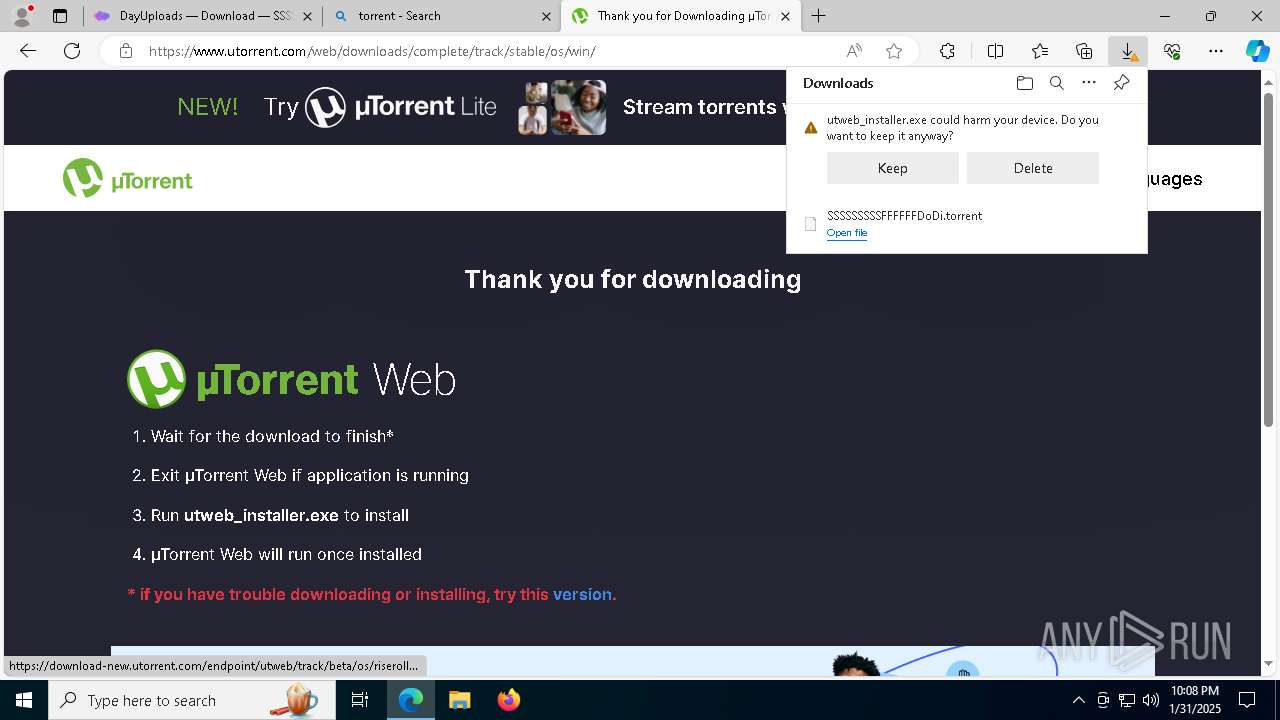Open Edge Settings and more menu
This screenshot has height=720, width=1280.
click(x=1216, y=51)
